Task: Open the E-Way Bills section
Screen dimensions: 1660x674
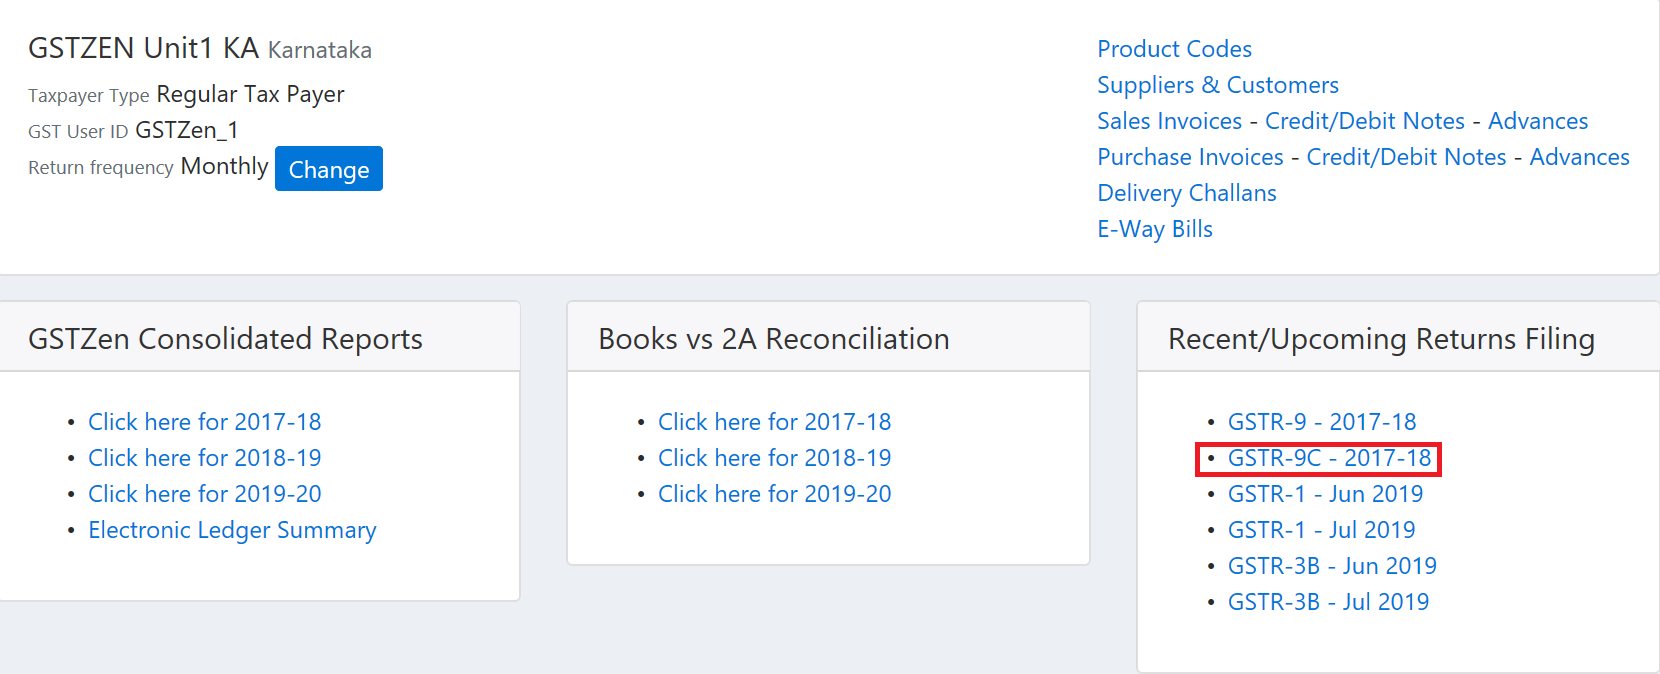Action: (1155, 229)
